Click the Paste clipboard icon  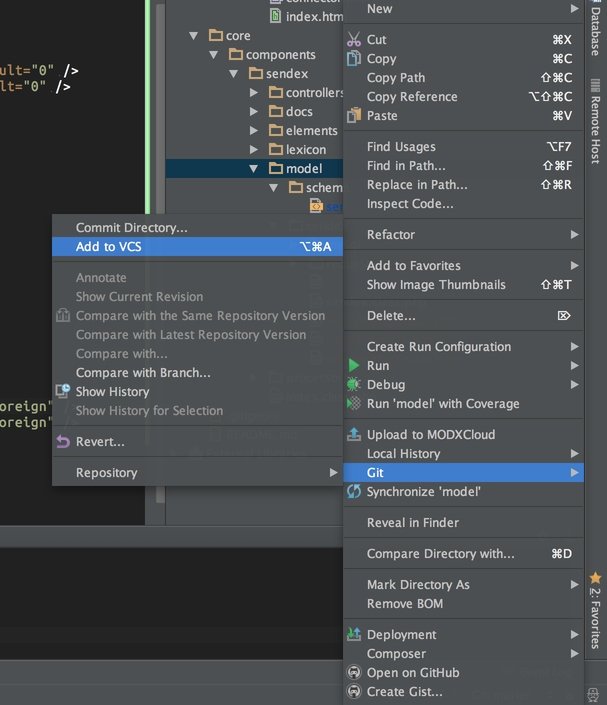point(354,116)
